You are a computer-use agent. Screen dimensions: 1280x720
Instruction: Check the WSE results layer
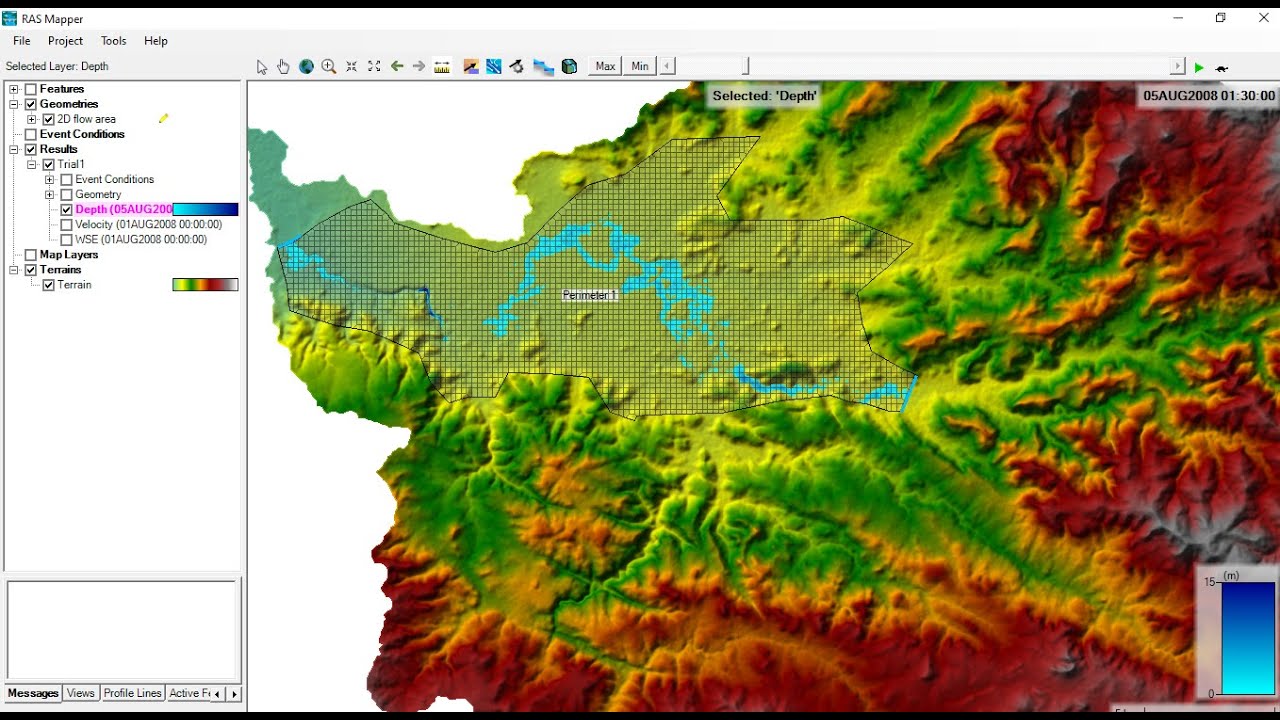tap(67, 240)
